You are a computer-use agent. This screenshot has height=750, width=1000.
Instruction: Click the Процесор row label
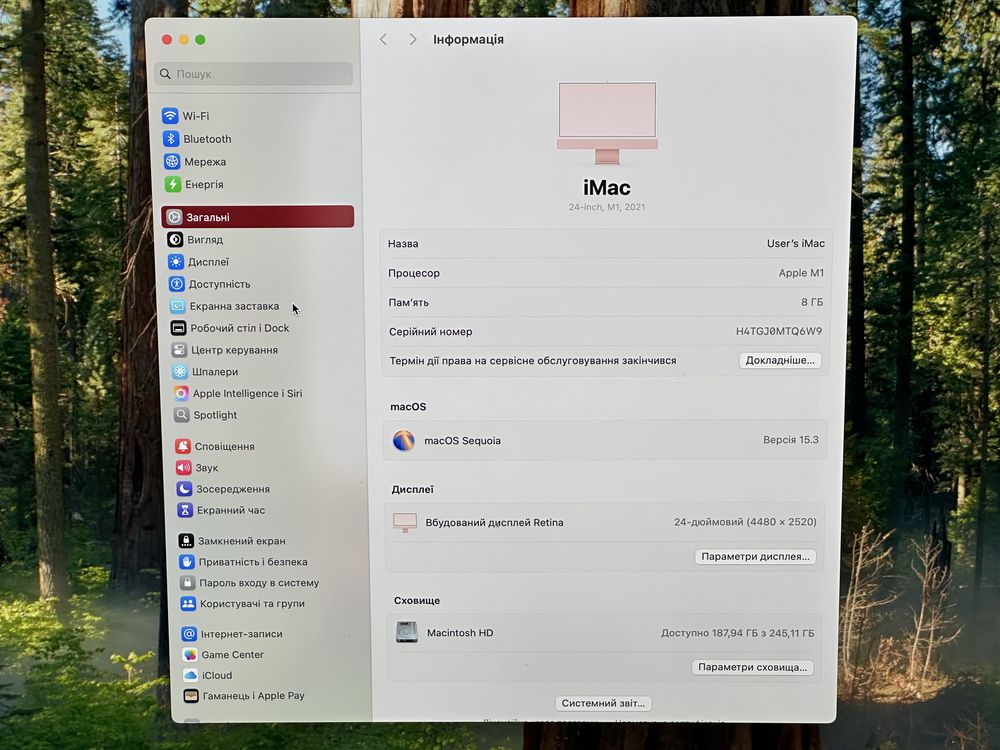pos(414,273)
